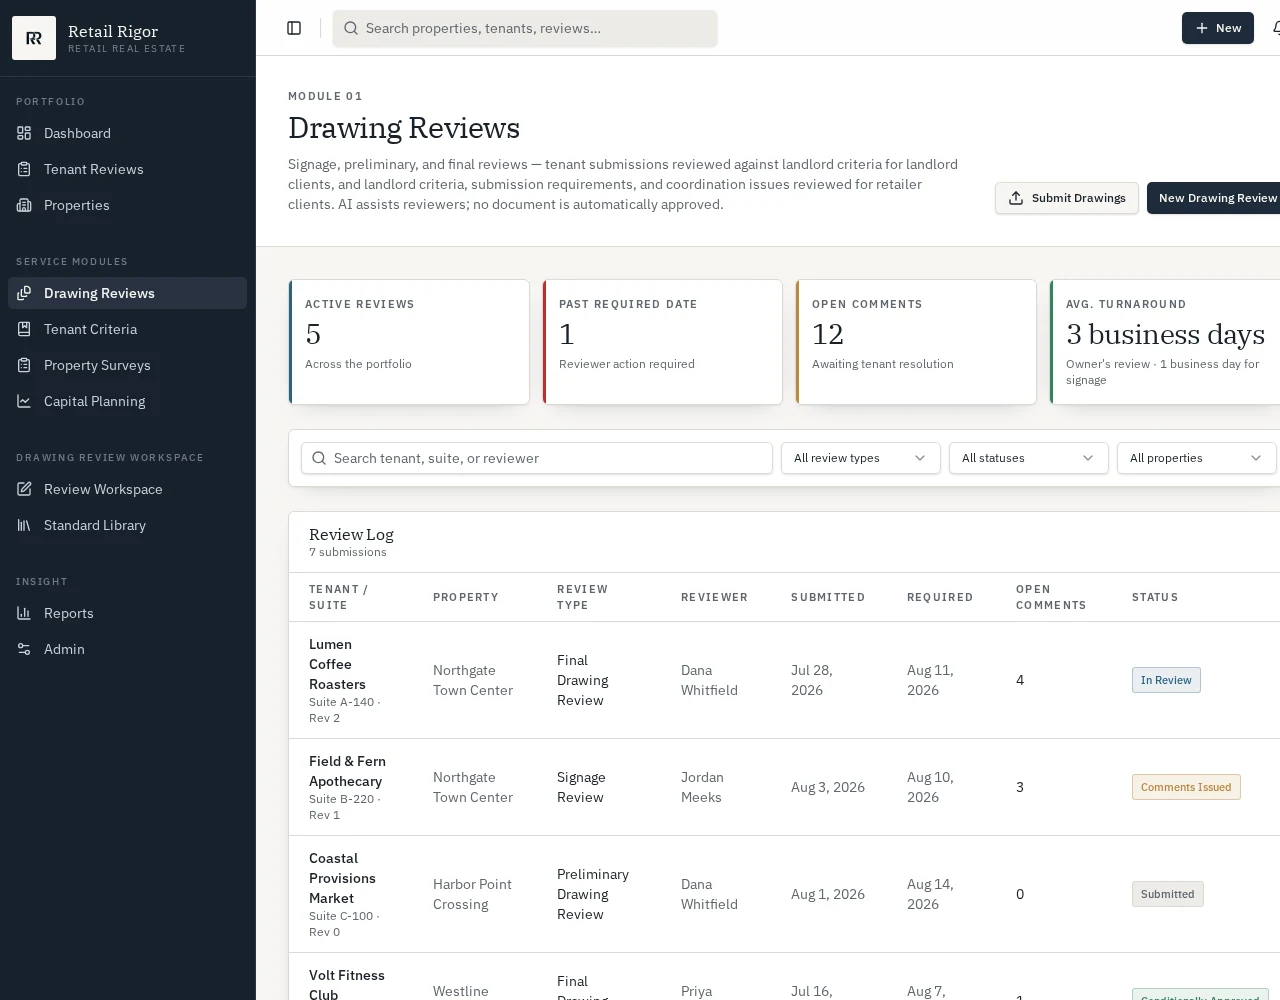Click the Tenant Criteria book icon
The image size is (1280, 1000).
(24, 329)
